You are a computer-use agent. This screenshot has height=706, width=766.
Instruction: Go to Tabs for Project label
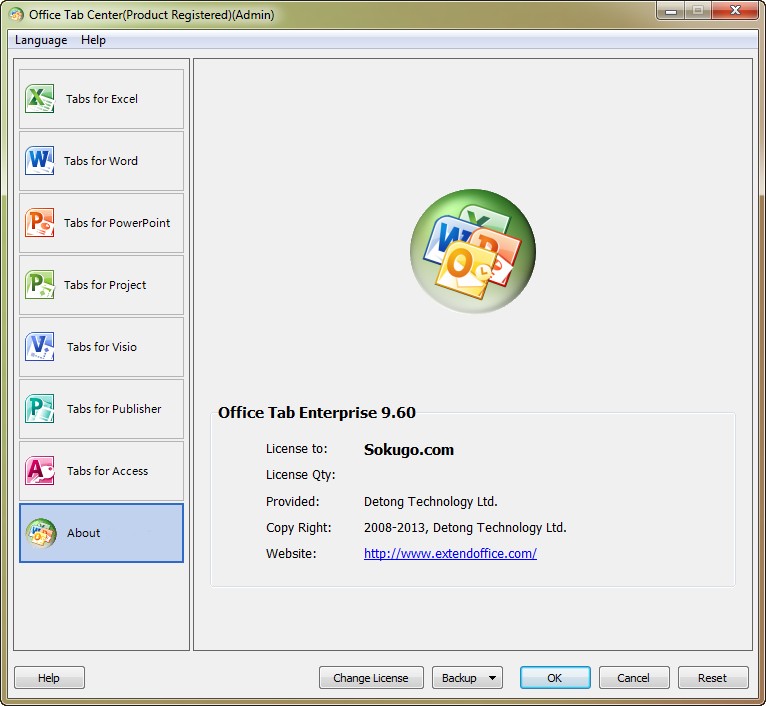tap(105, 285)
